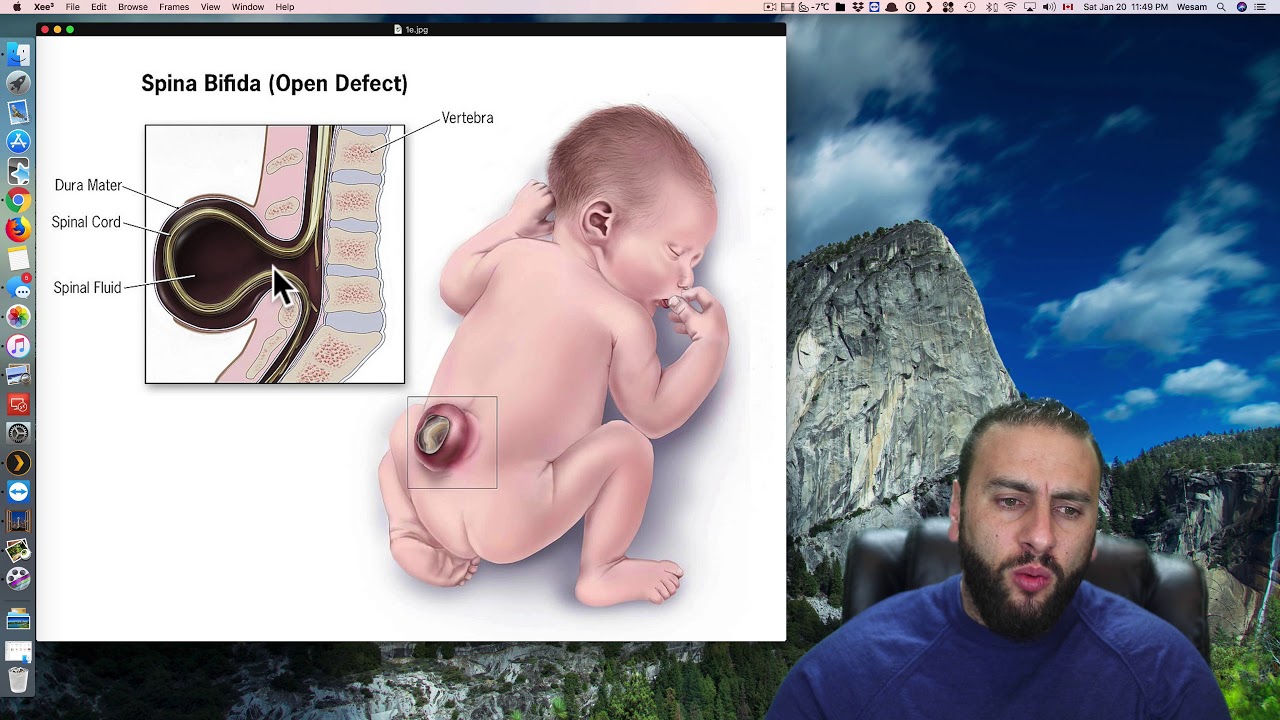The height and width of the screenshot is (720, 1280).
Task: Open the Bluetooth status menu
Action: coord(991,7)
